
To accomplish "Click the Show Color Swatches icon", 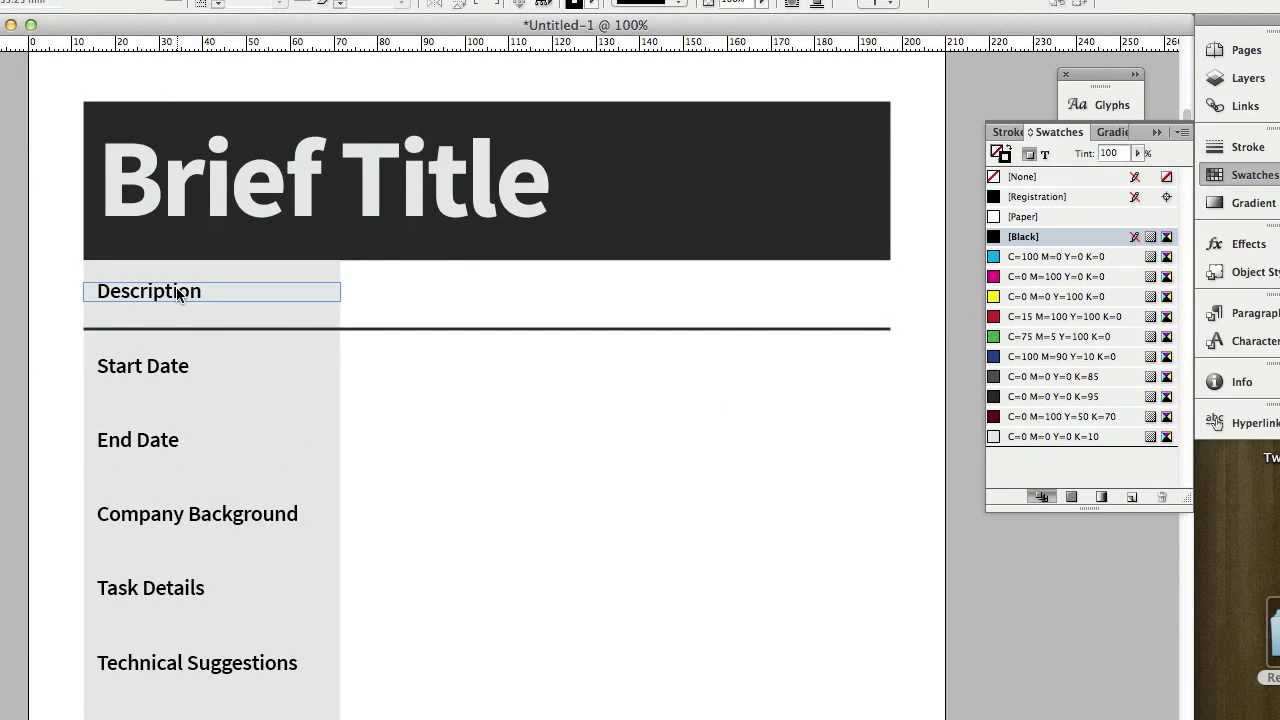I will [x=1071, y=497].
